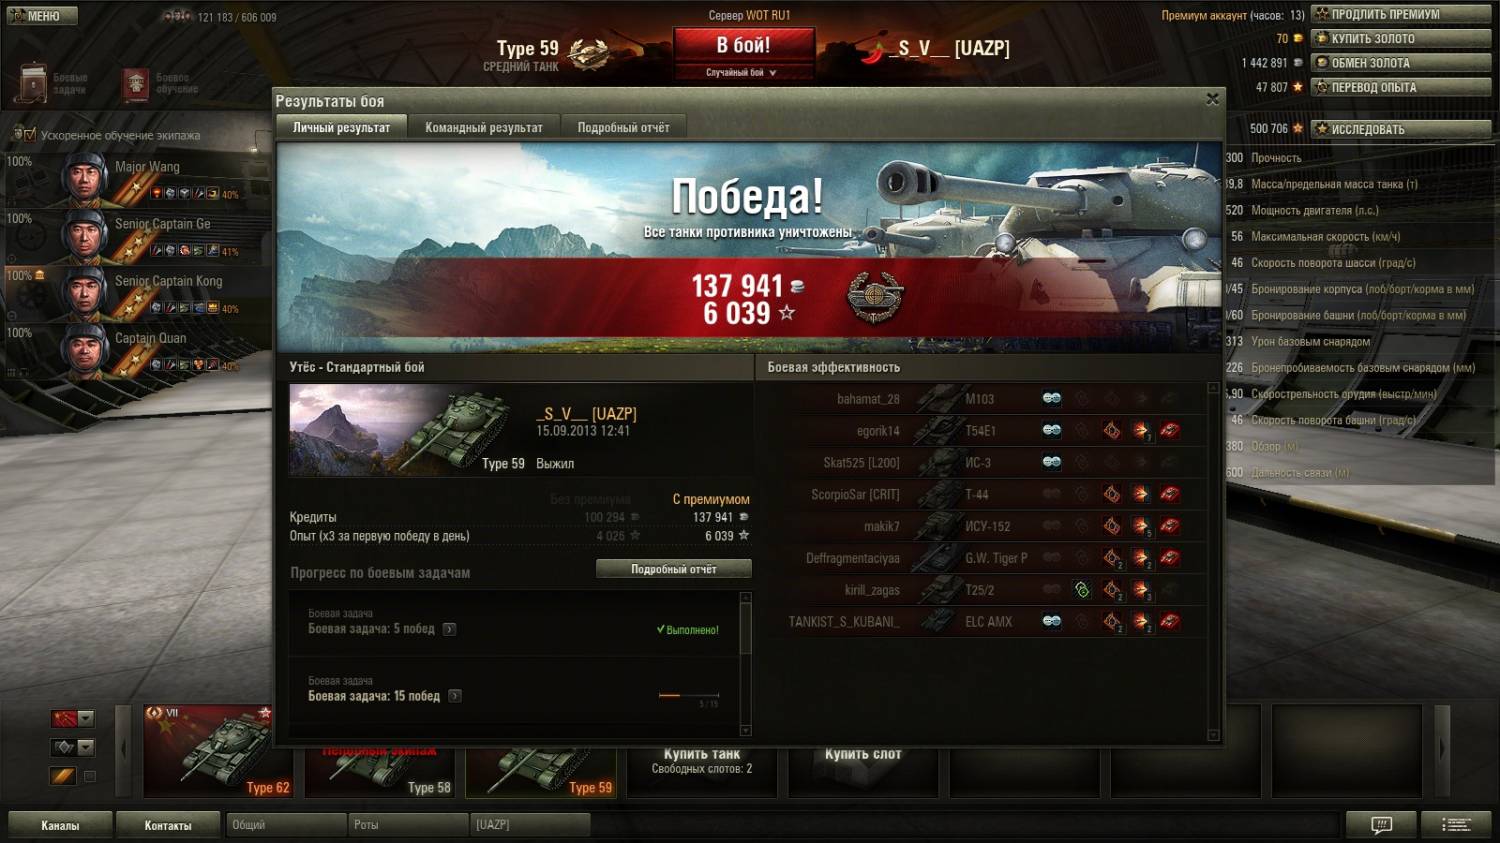Switch to the Командный результат tab
This screenshot has height=843, width=1500.
point(484,127)
